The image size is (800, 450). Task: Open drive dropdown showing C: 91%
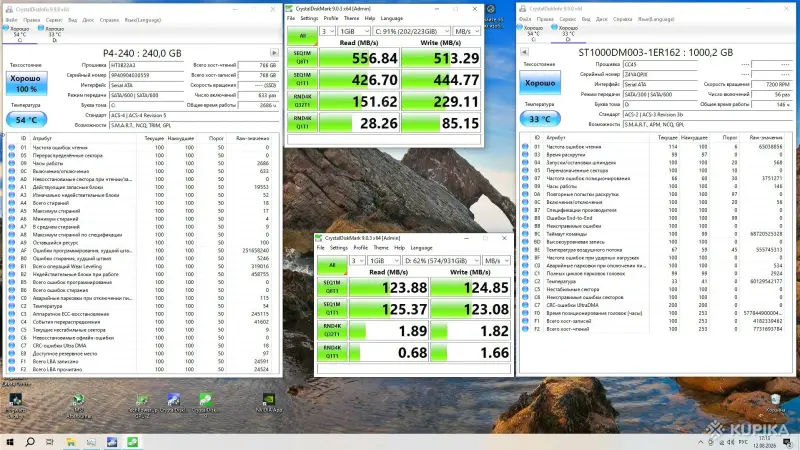[x=411, y=31]
